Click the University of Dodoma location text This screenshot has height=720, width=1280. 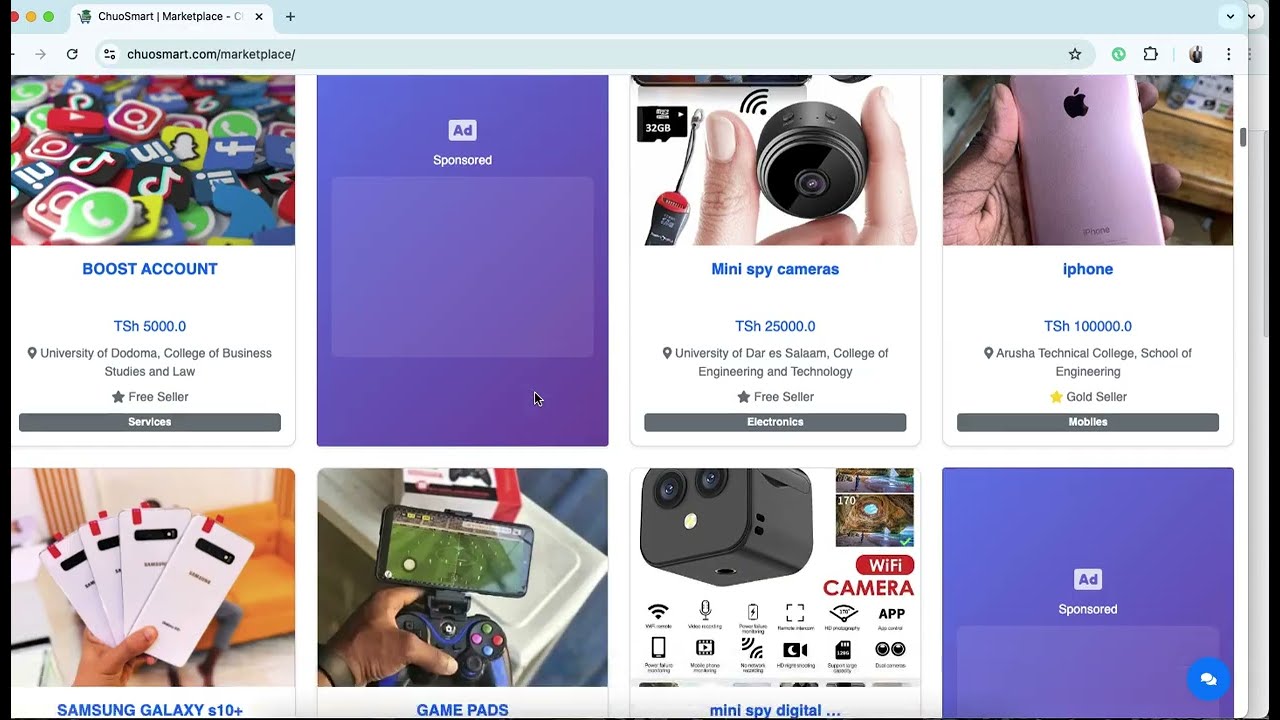tap(157, 362)
